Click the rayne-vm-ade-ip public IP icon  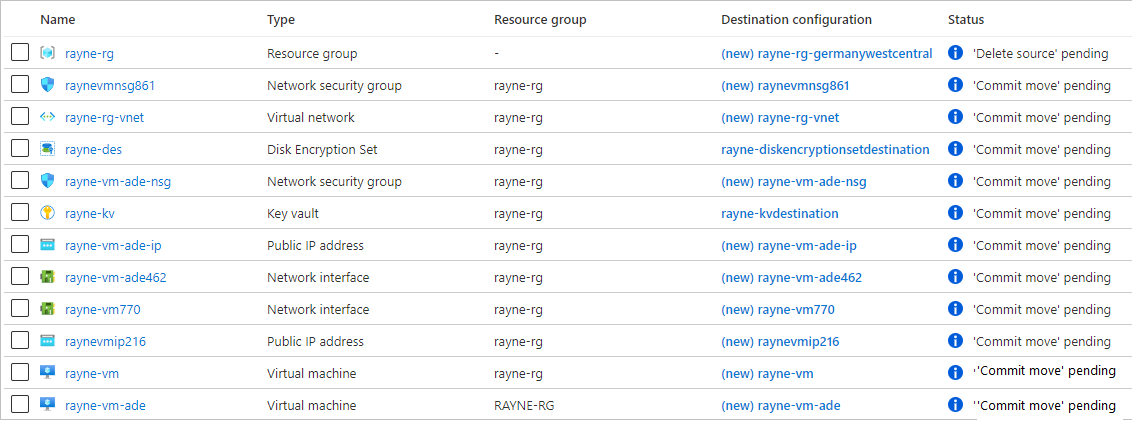point(48,245)
